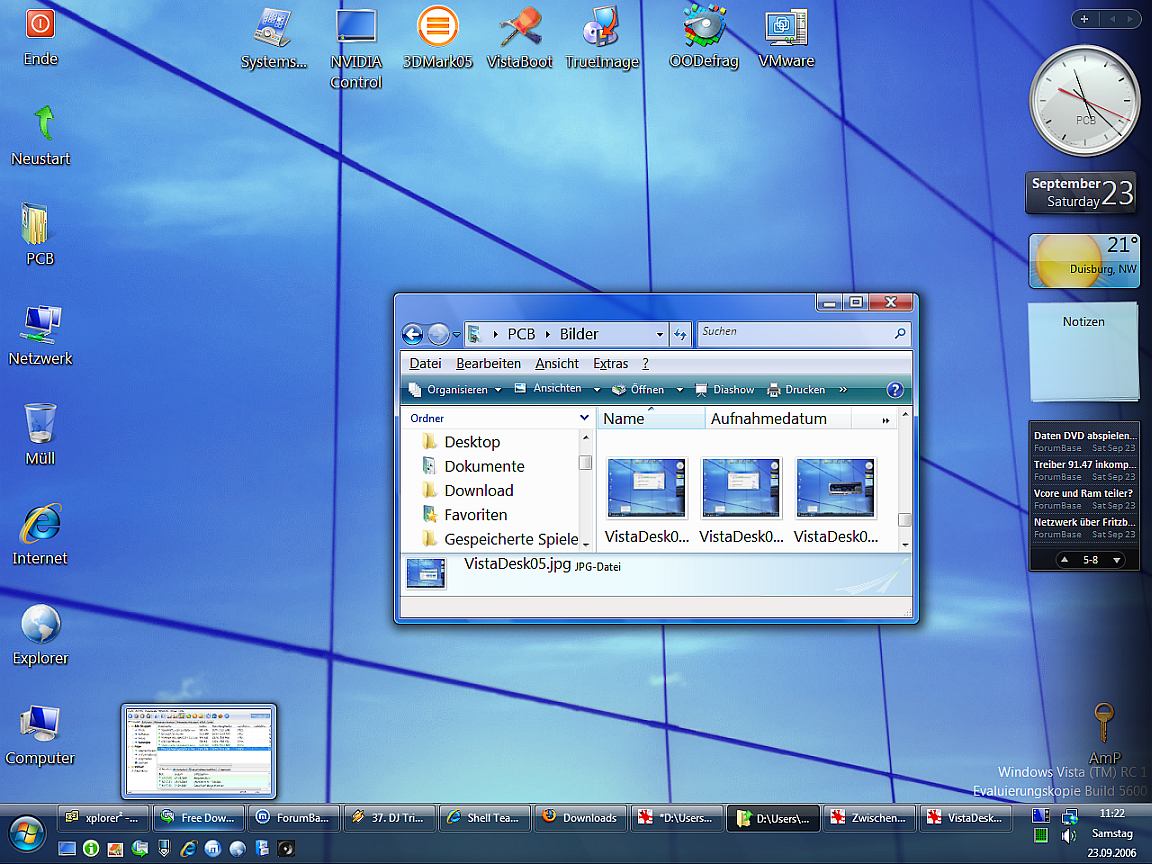
Task: Click the search magnifier in Suchen box
Action: 900,333
